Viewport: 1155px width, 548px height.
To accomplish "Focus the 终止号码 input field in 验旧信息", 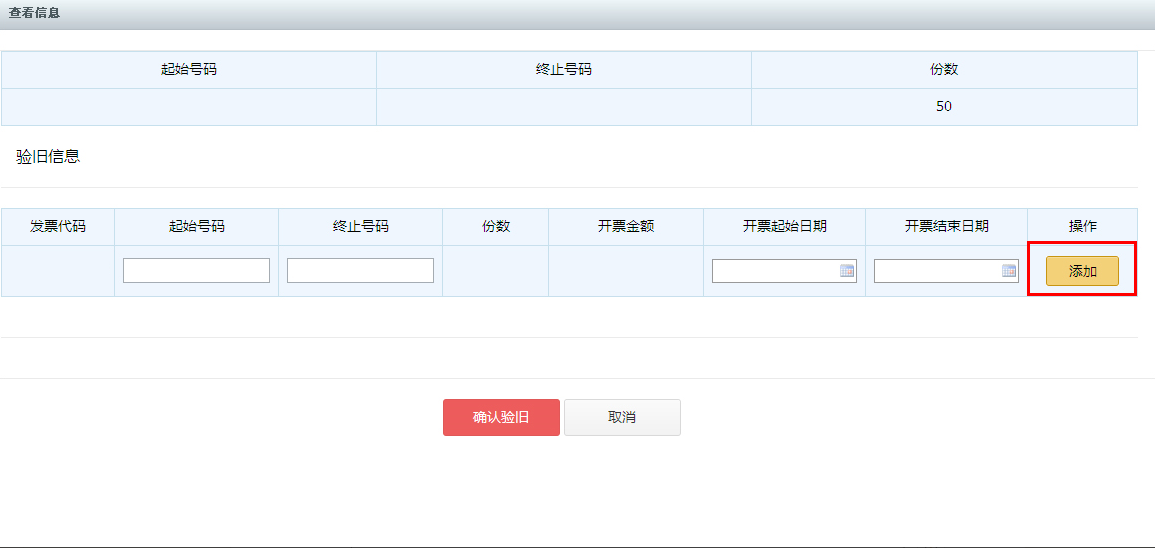I will pyautogui.click(x=360, y=270).
